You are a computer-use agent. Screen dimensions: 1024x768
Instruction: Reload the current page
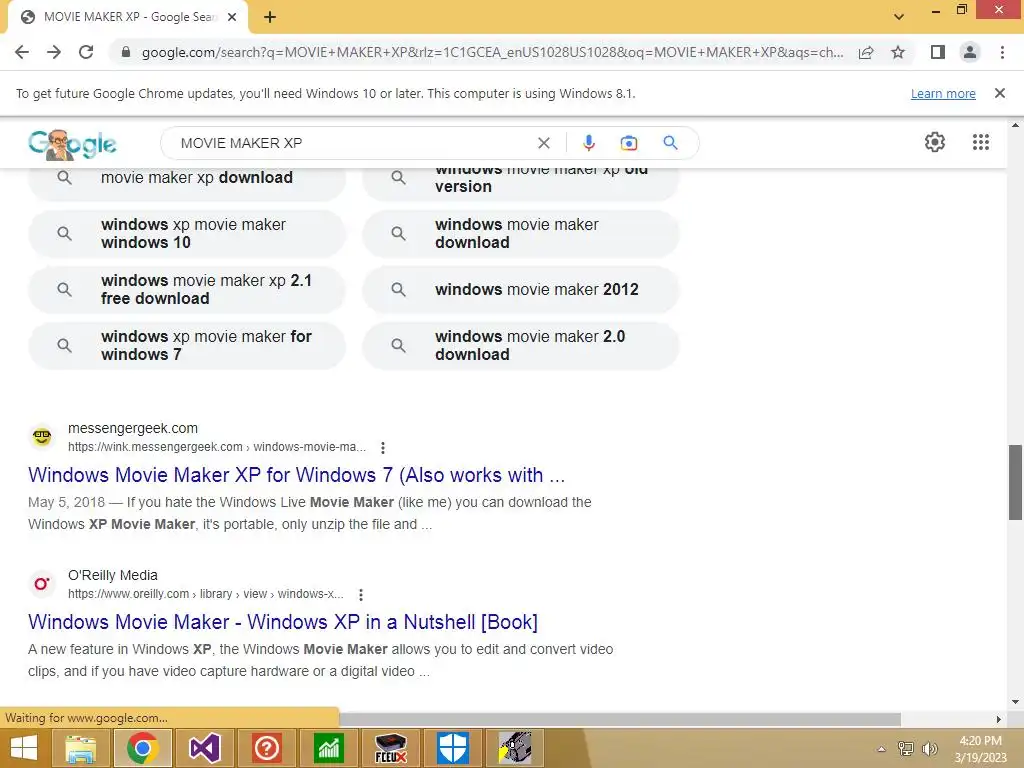pyautogui.click(x=86, y=52)
